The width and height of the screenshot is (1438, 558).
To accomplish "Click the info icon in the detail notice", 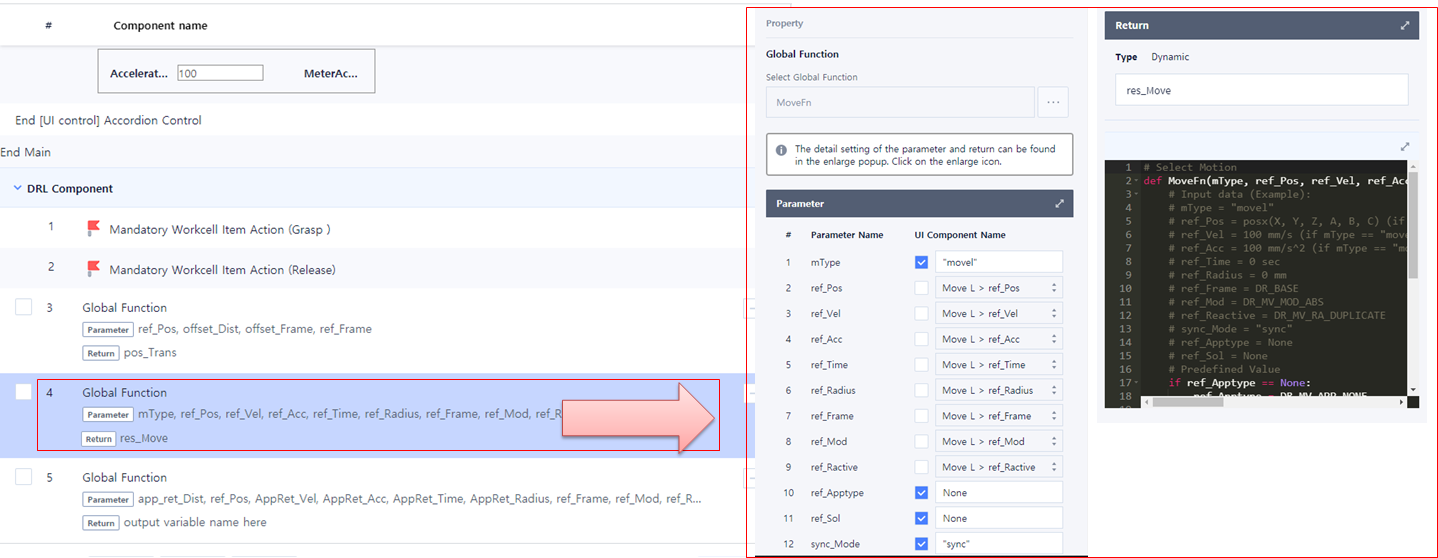I will point(781,149).
